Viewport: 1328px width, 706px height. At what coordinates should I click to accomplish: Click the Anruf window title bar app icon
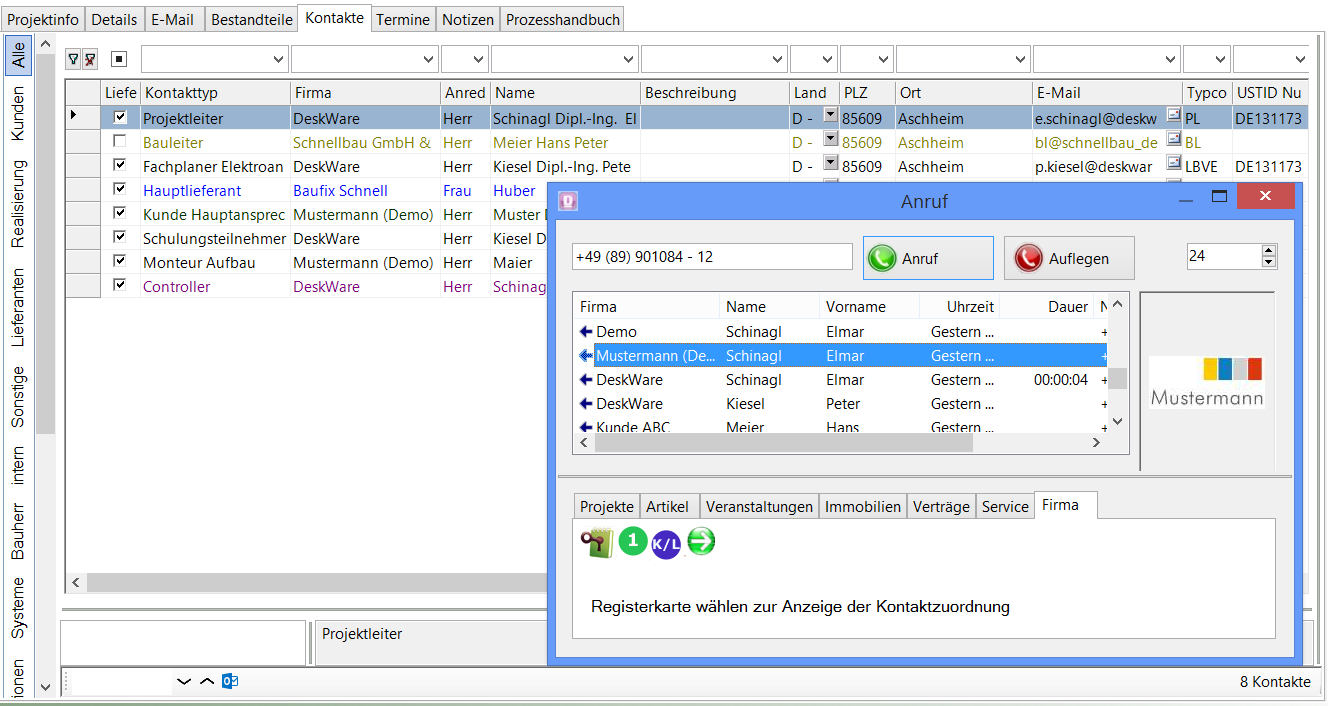pyautogui.click(x=568, y=201)
